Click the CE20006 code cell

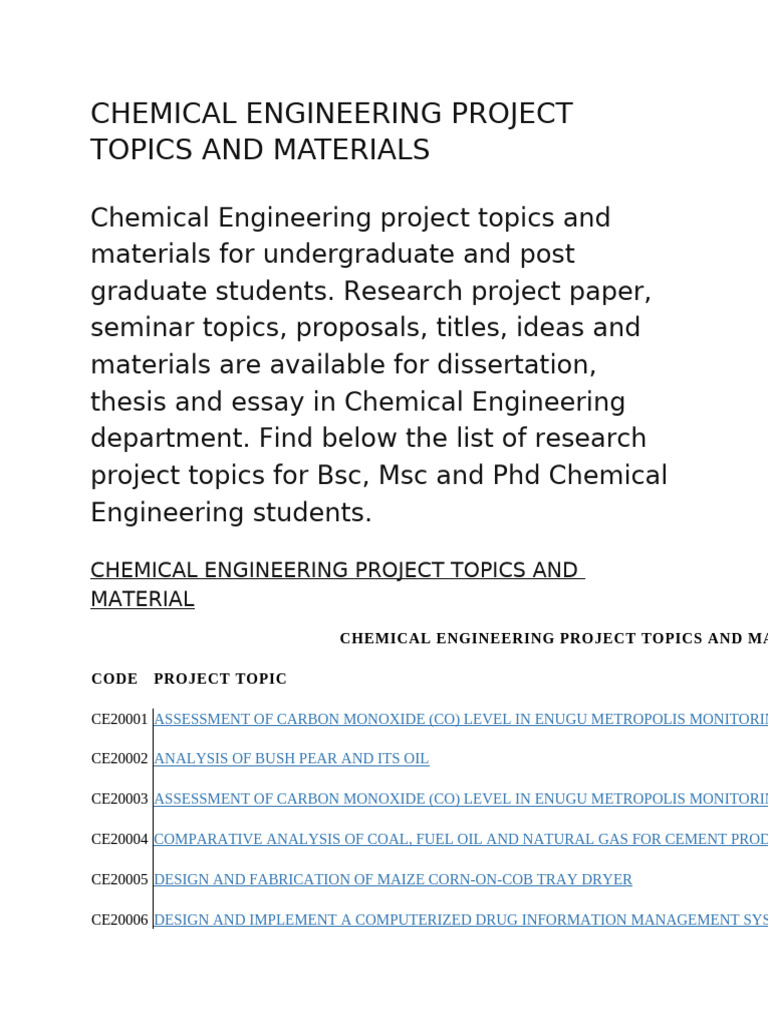[x=119, y=920]
